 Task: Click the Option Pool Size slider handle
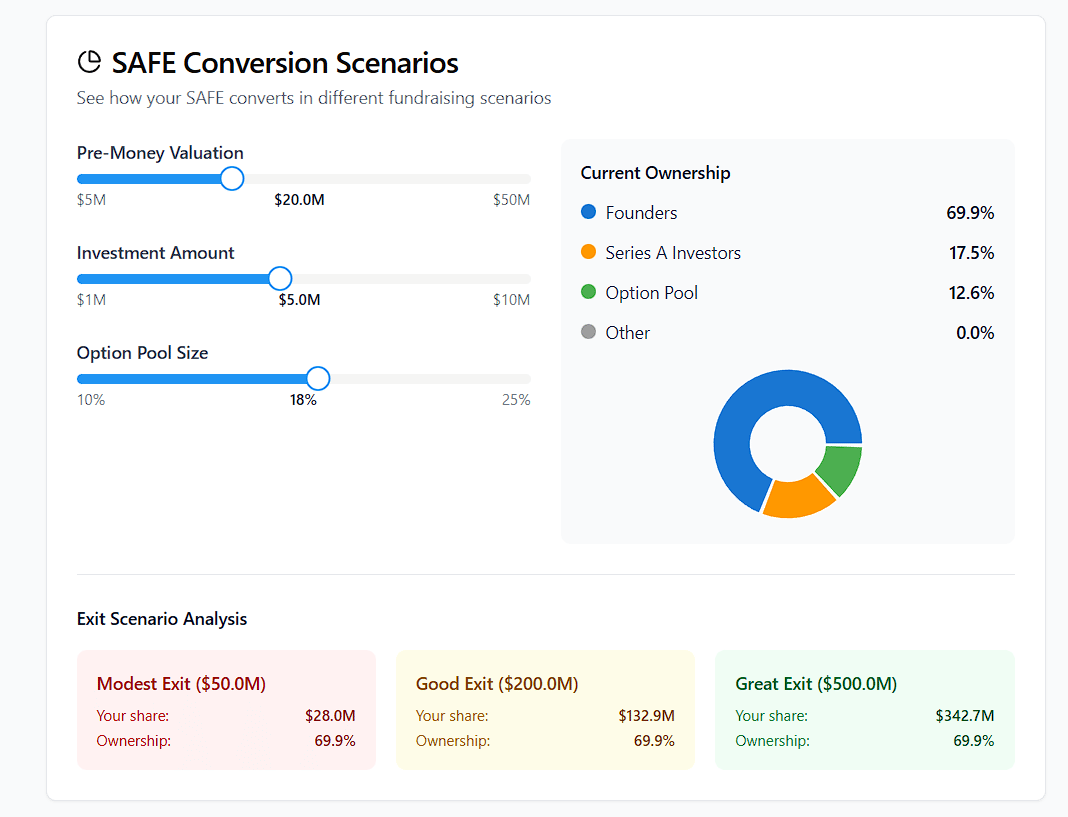(x=318, y=379)
